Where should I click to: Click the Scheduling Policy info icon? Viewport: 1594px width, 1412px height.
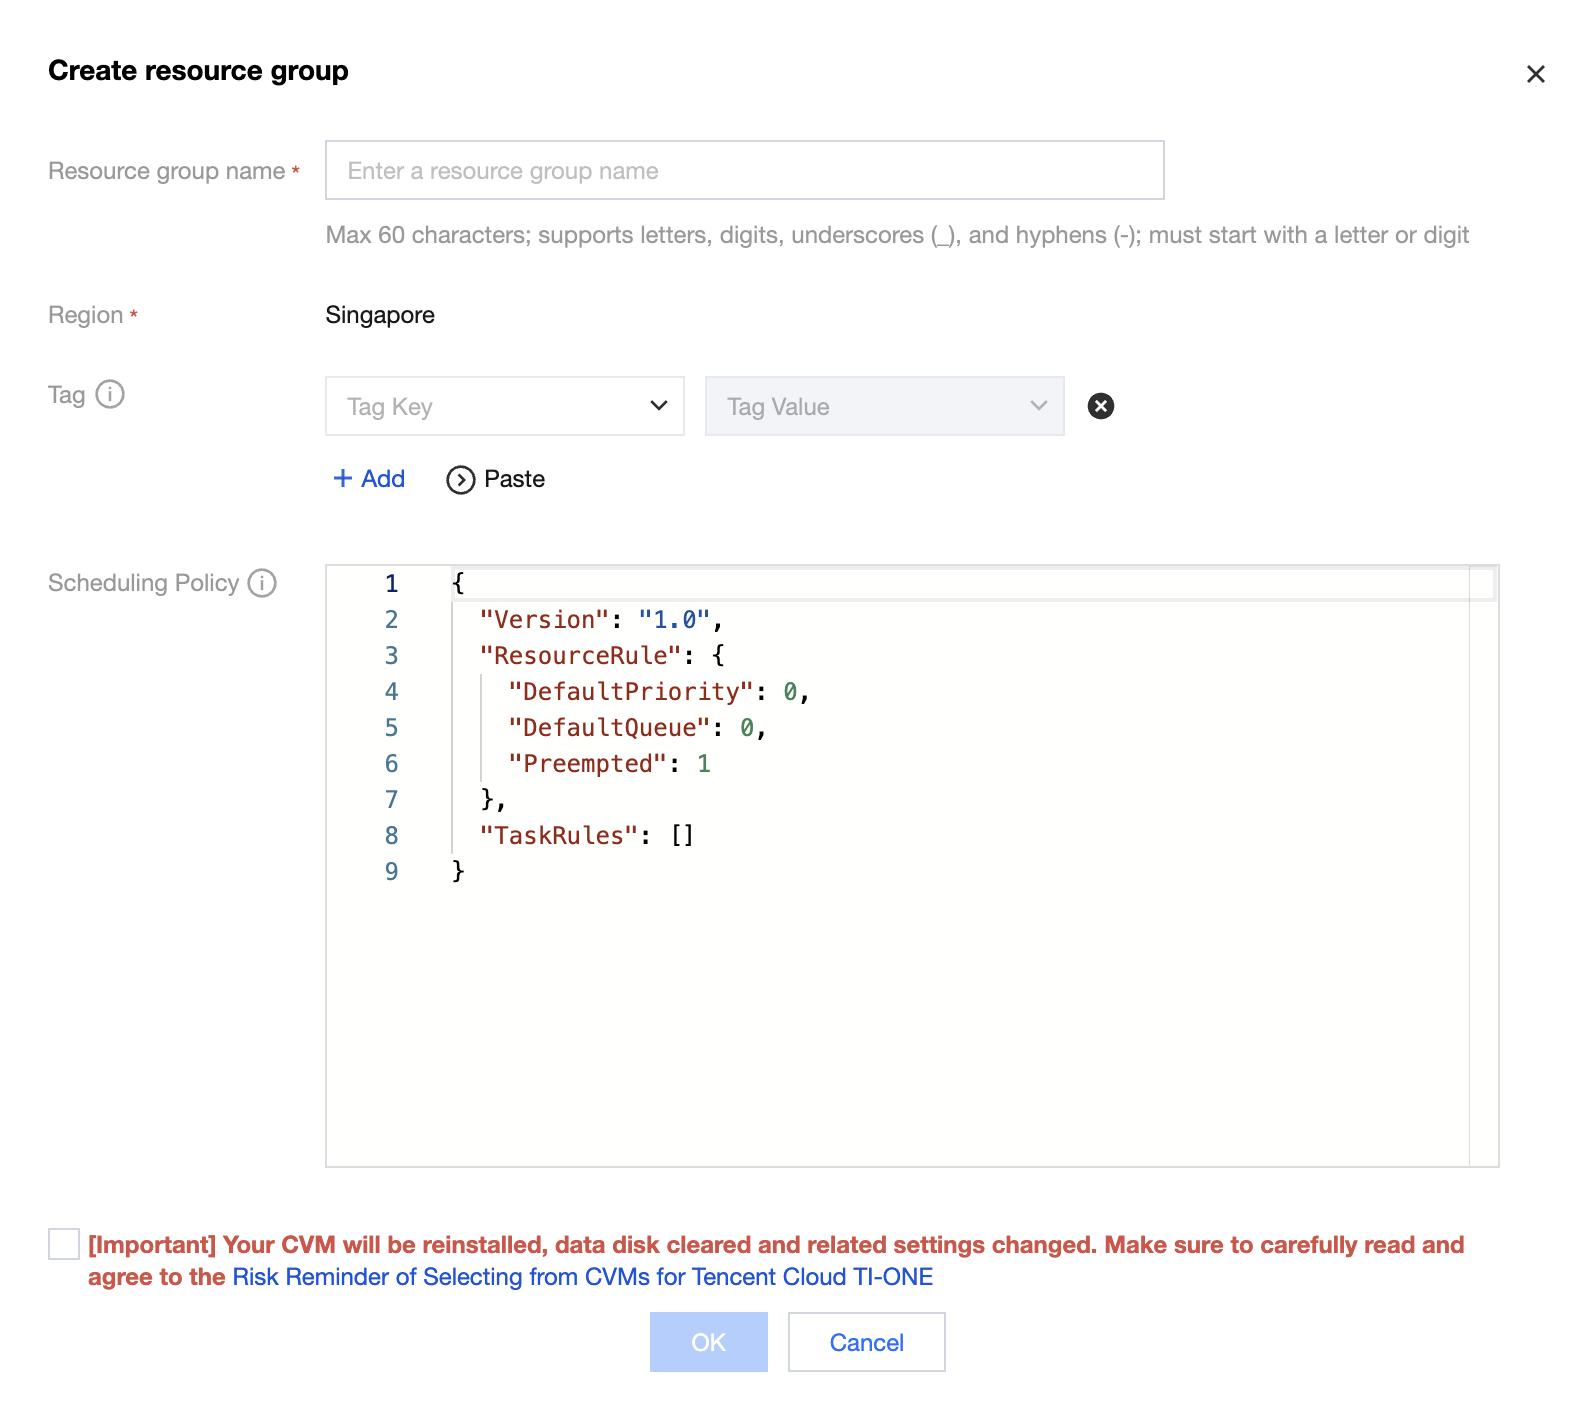262,583
